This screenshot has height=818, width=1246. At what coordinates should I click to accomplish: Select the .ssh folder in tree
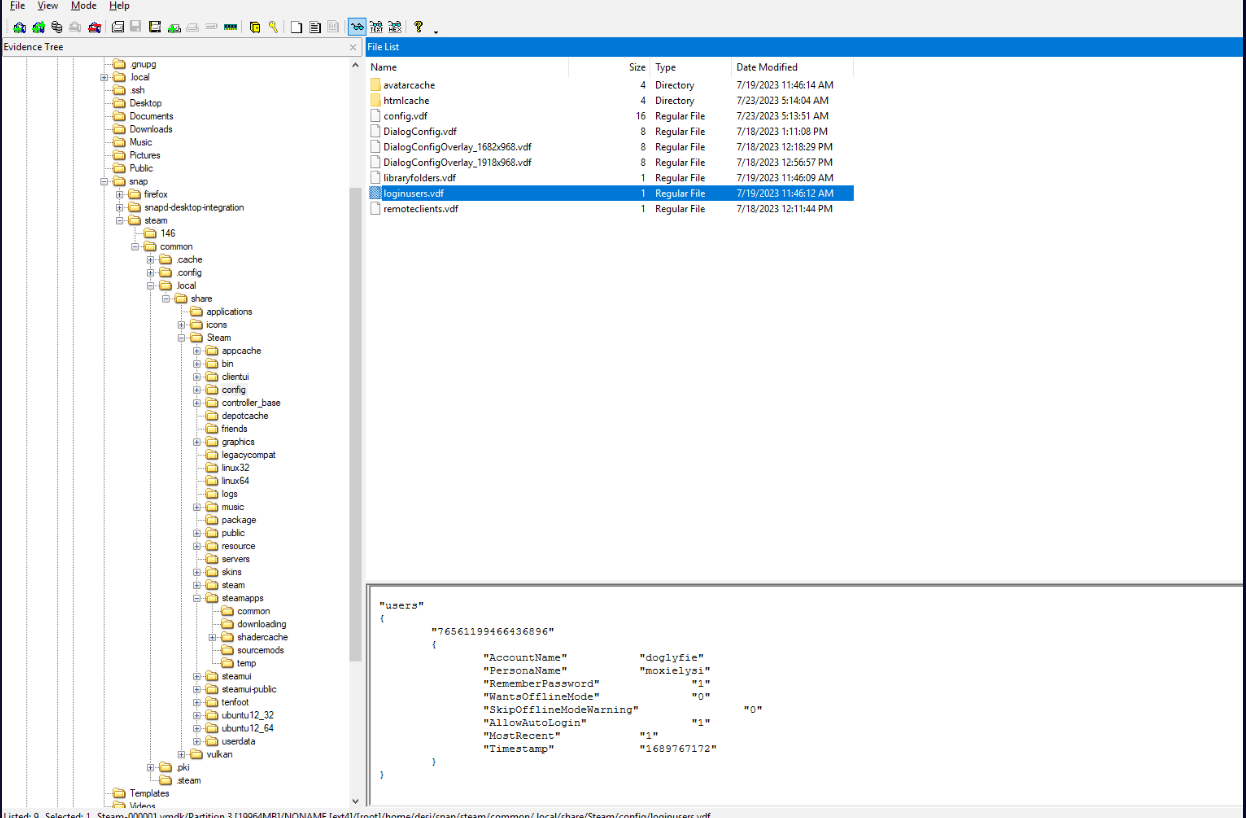click(x=137, y=90)
